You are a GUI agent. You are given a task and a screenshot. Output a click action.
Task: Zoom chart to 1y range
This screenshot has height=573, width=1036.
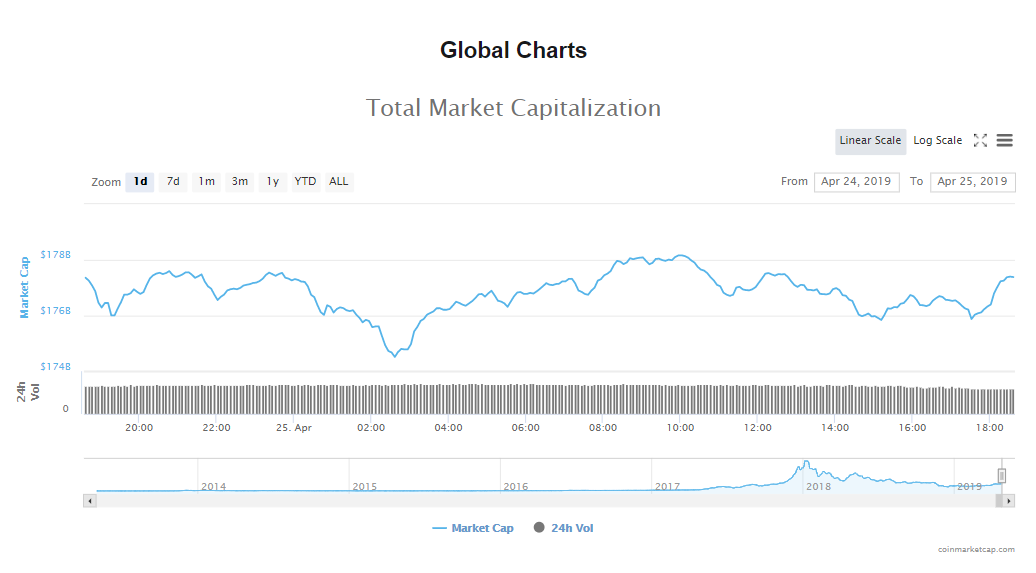point(272,182)
